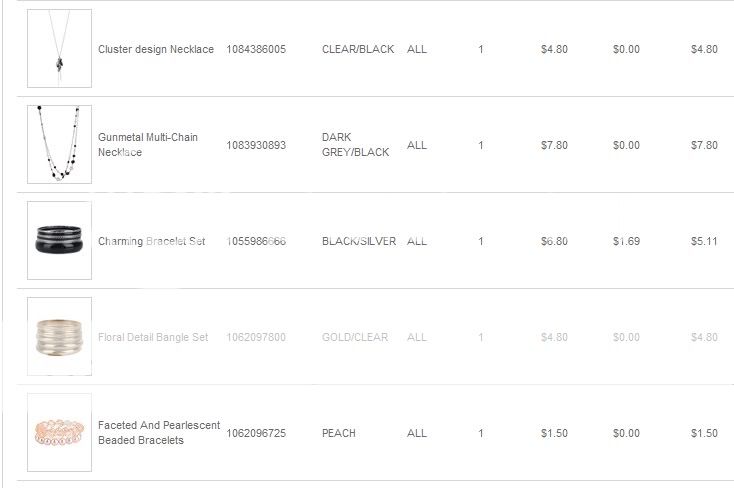The image size is (734, 488).
Task: Select item number 1084386005
Action: pyautogui.click(x=256, y=49)
